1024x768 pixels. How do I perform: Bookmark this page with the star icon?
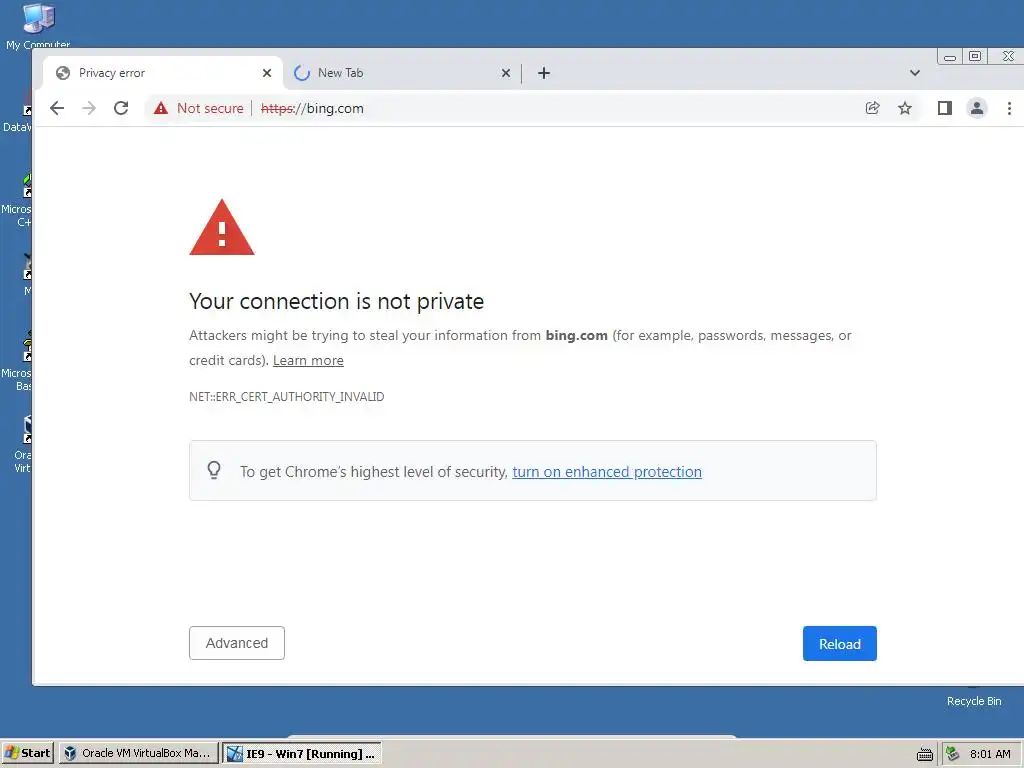904,108
